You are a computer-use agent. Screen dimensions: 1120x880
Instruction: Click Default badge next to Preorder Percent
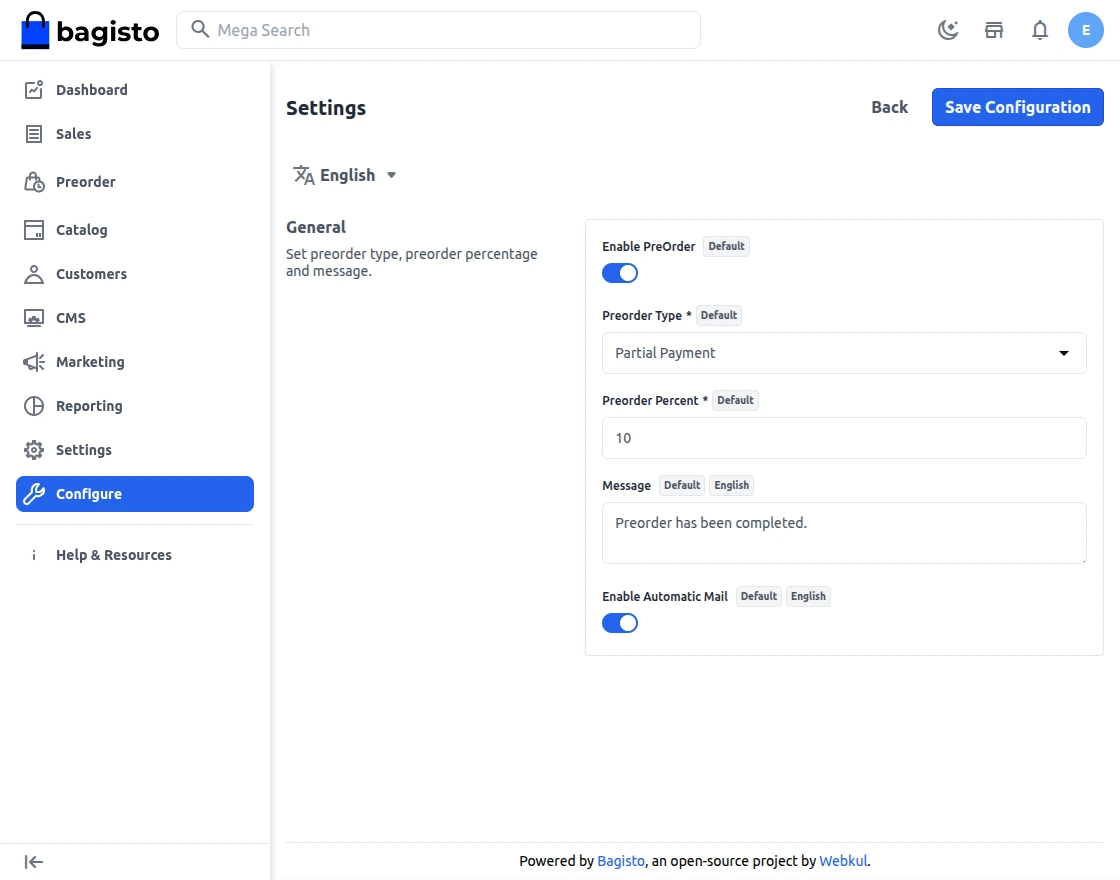(x=735, y=401)
